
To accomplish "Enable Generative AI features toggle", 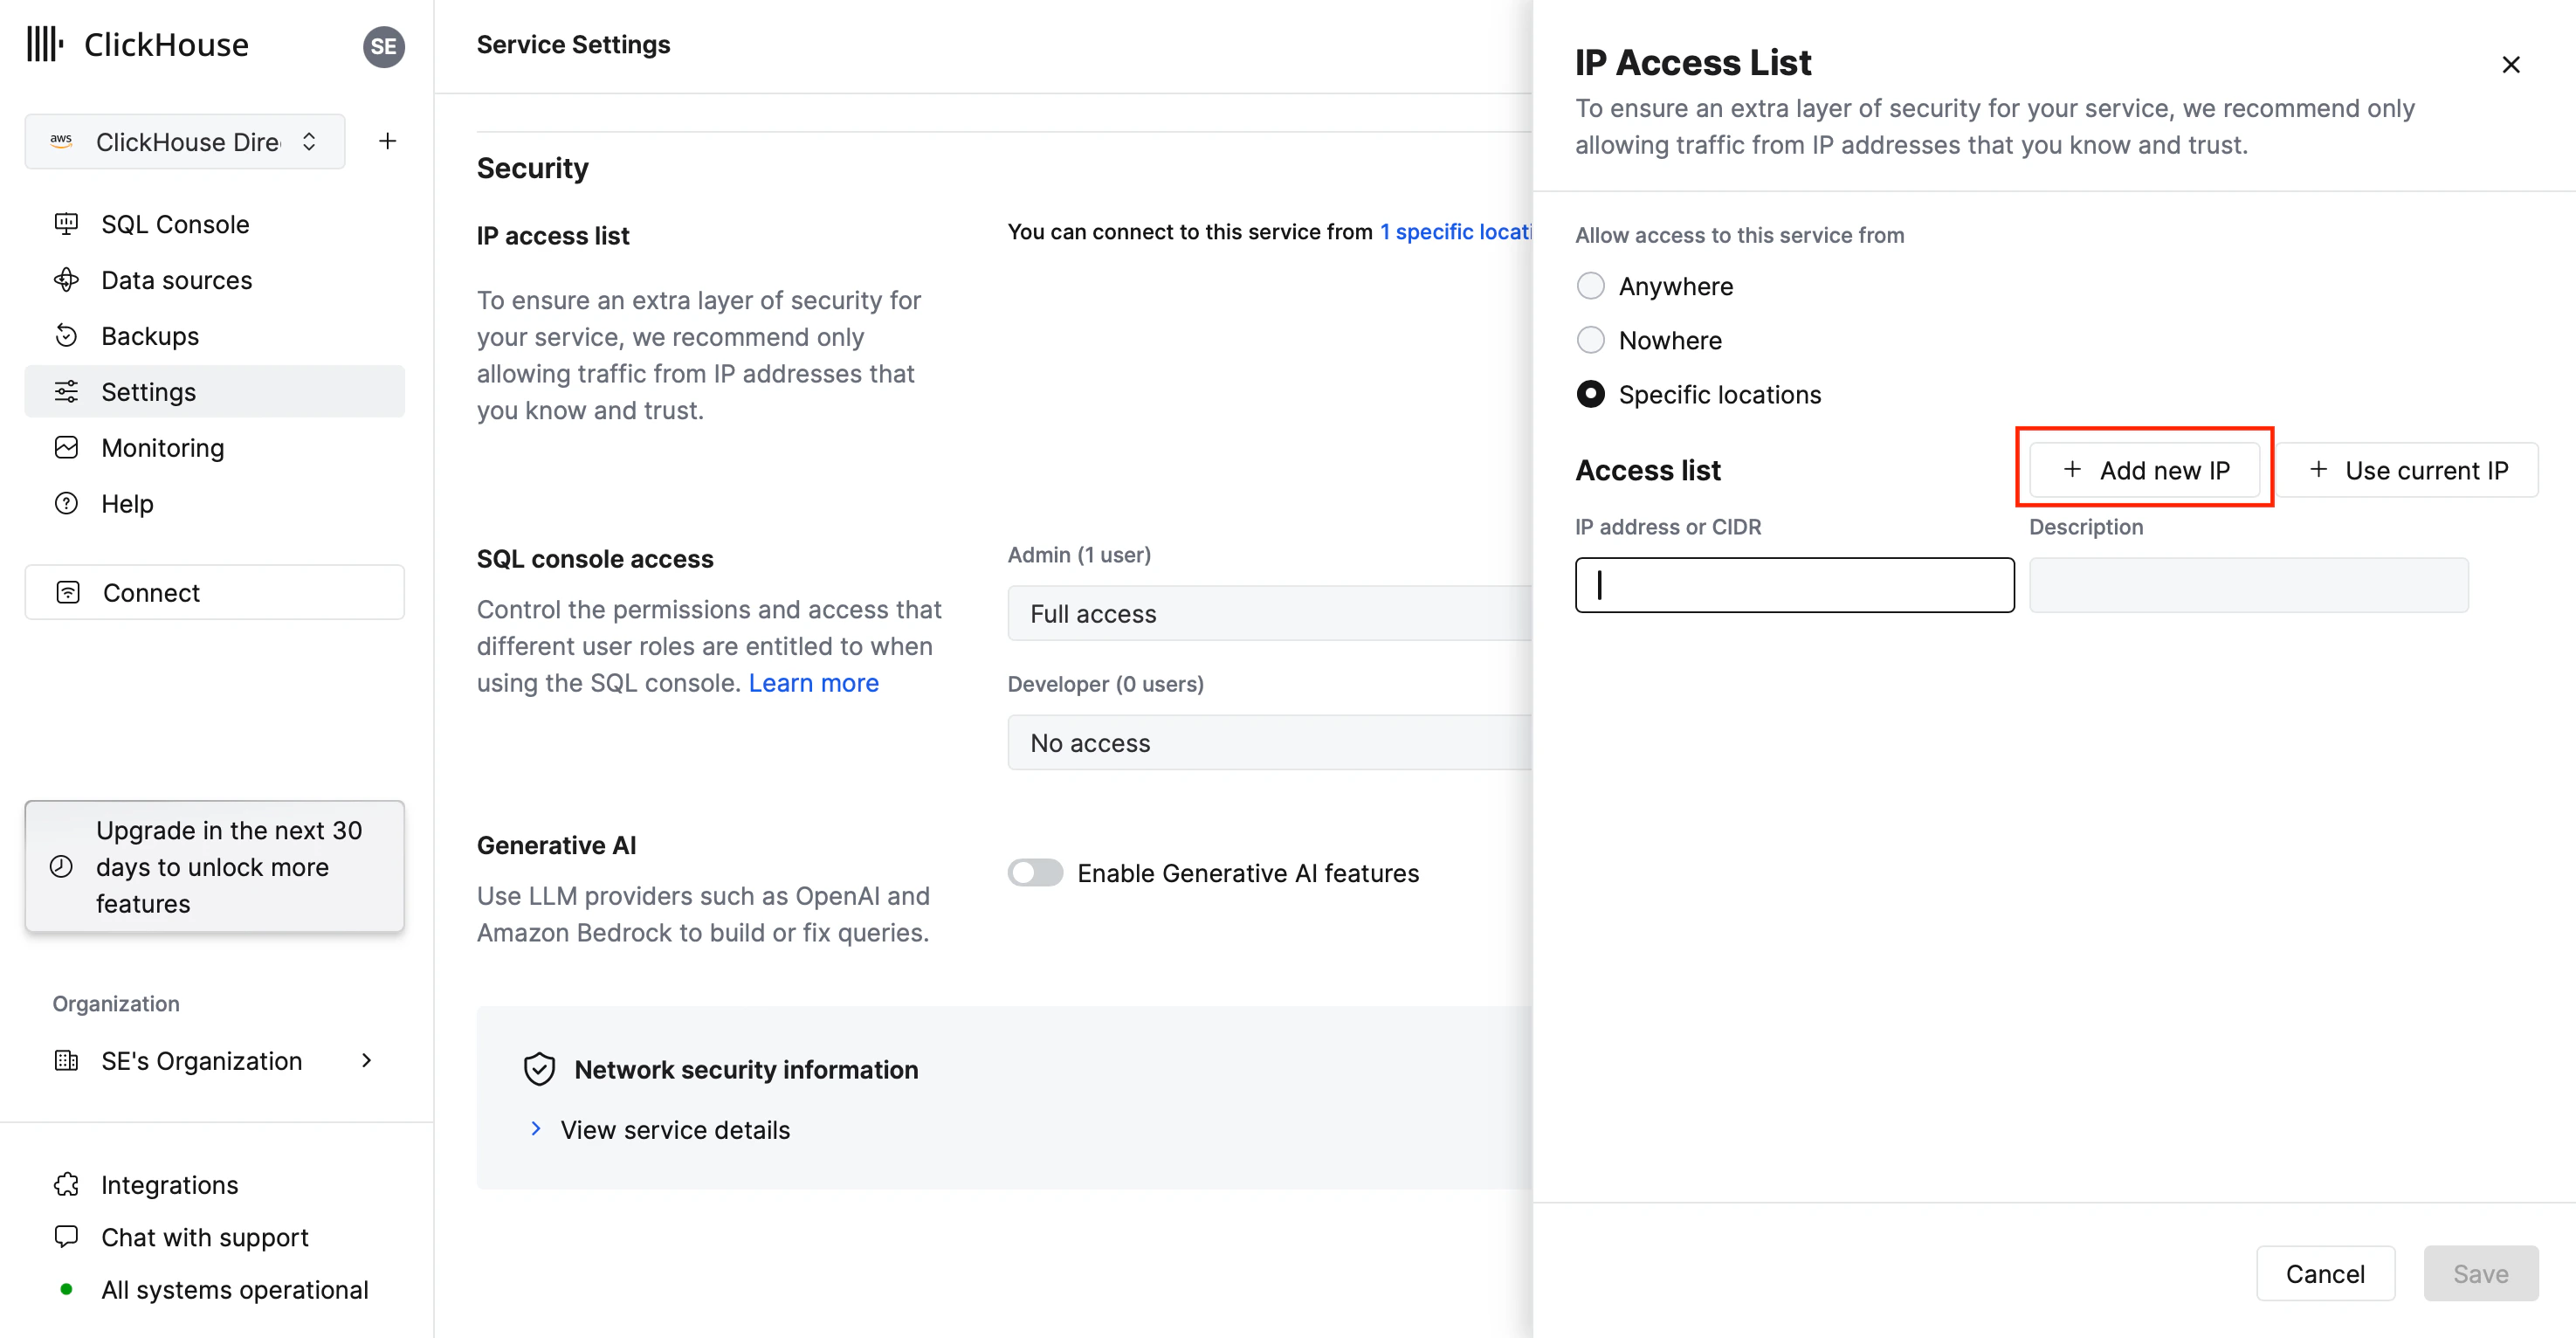I will 1035,873.
